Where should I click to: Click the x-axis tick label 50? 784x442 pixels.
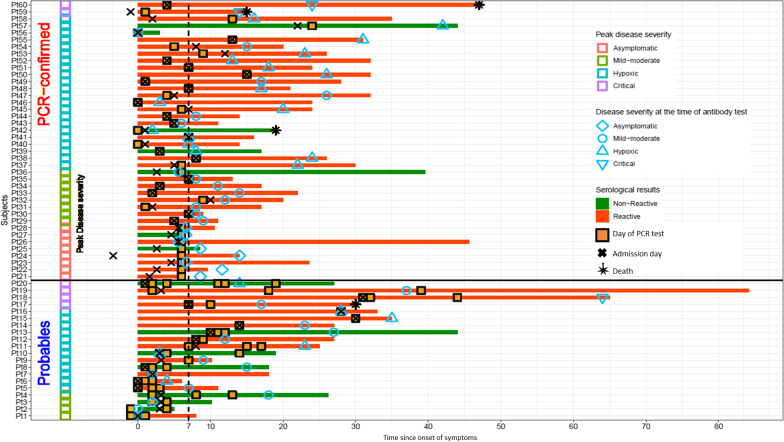pyautogui.click(x=500, y=426)
